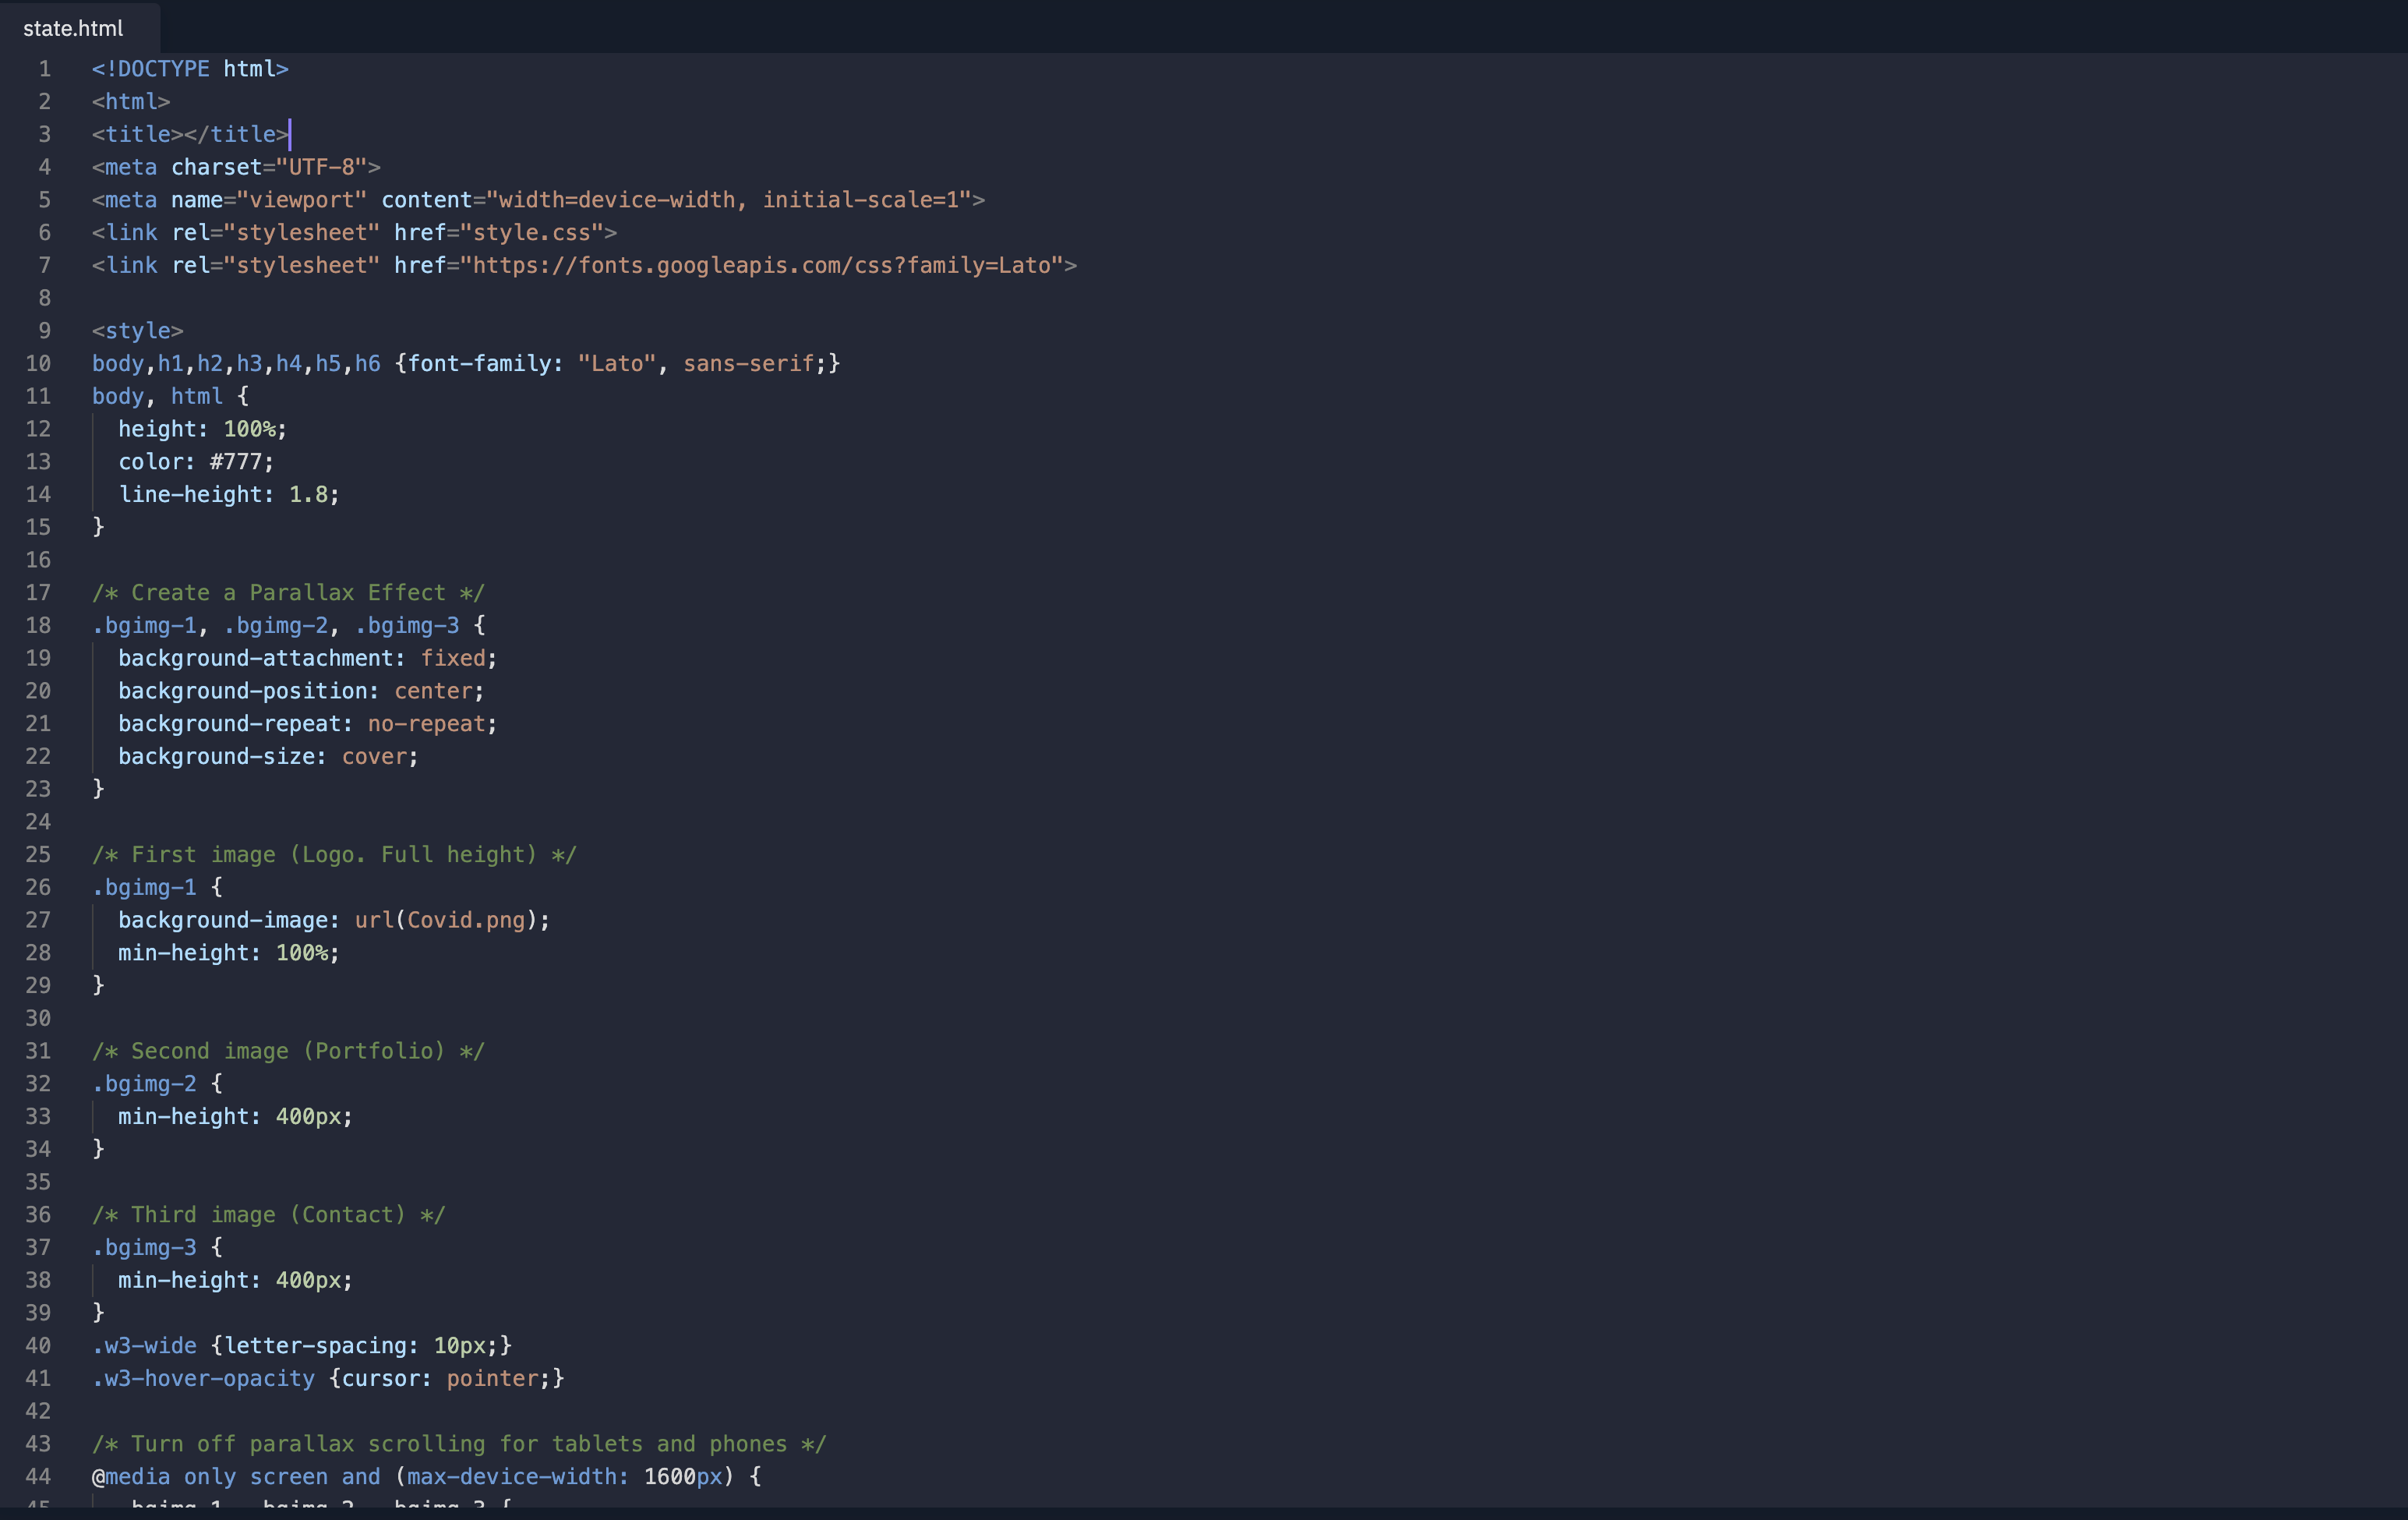Screen dimensions: 2408x1520
Task: Click the Covid.png image filename
Action: [x=465, y=920]
